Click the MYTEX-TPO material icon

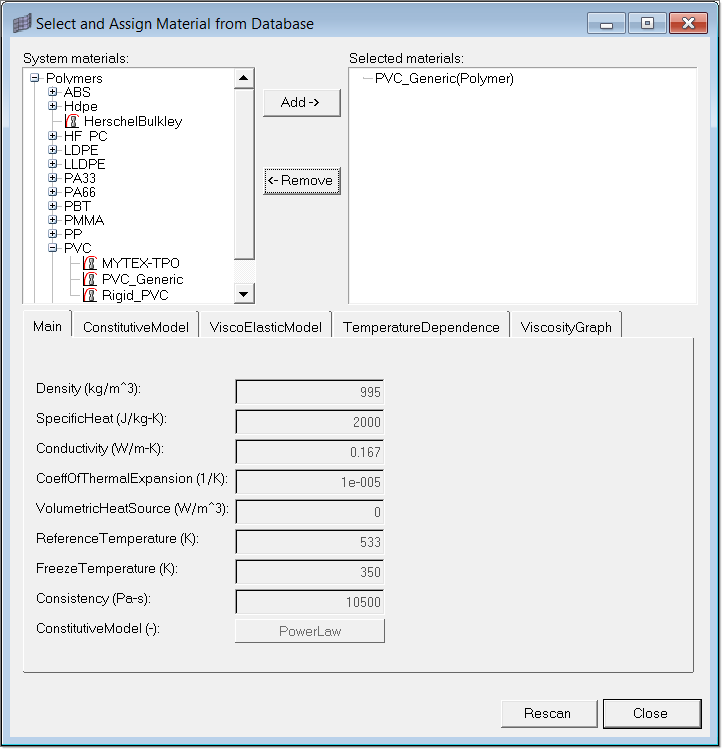click(90, 264)
